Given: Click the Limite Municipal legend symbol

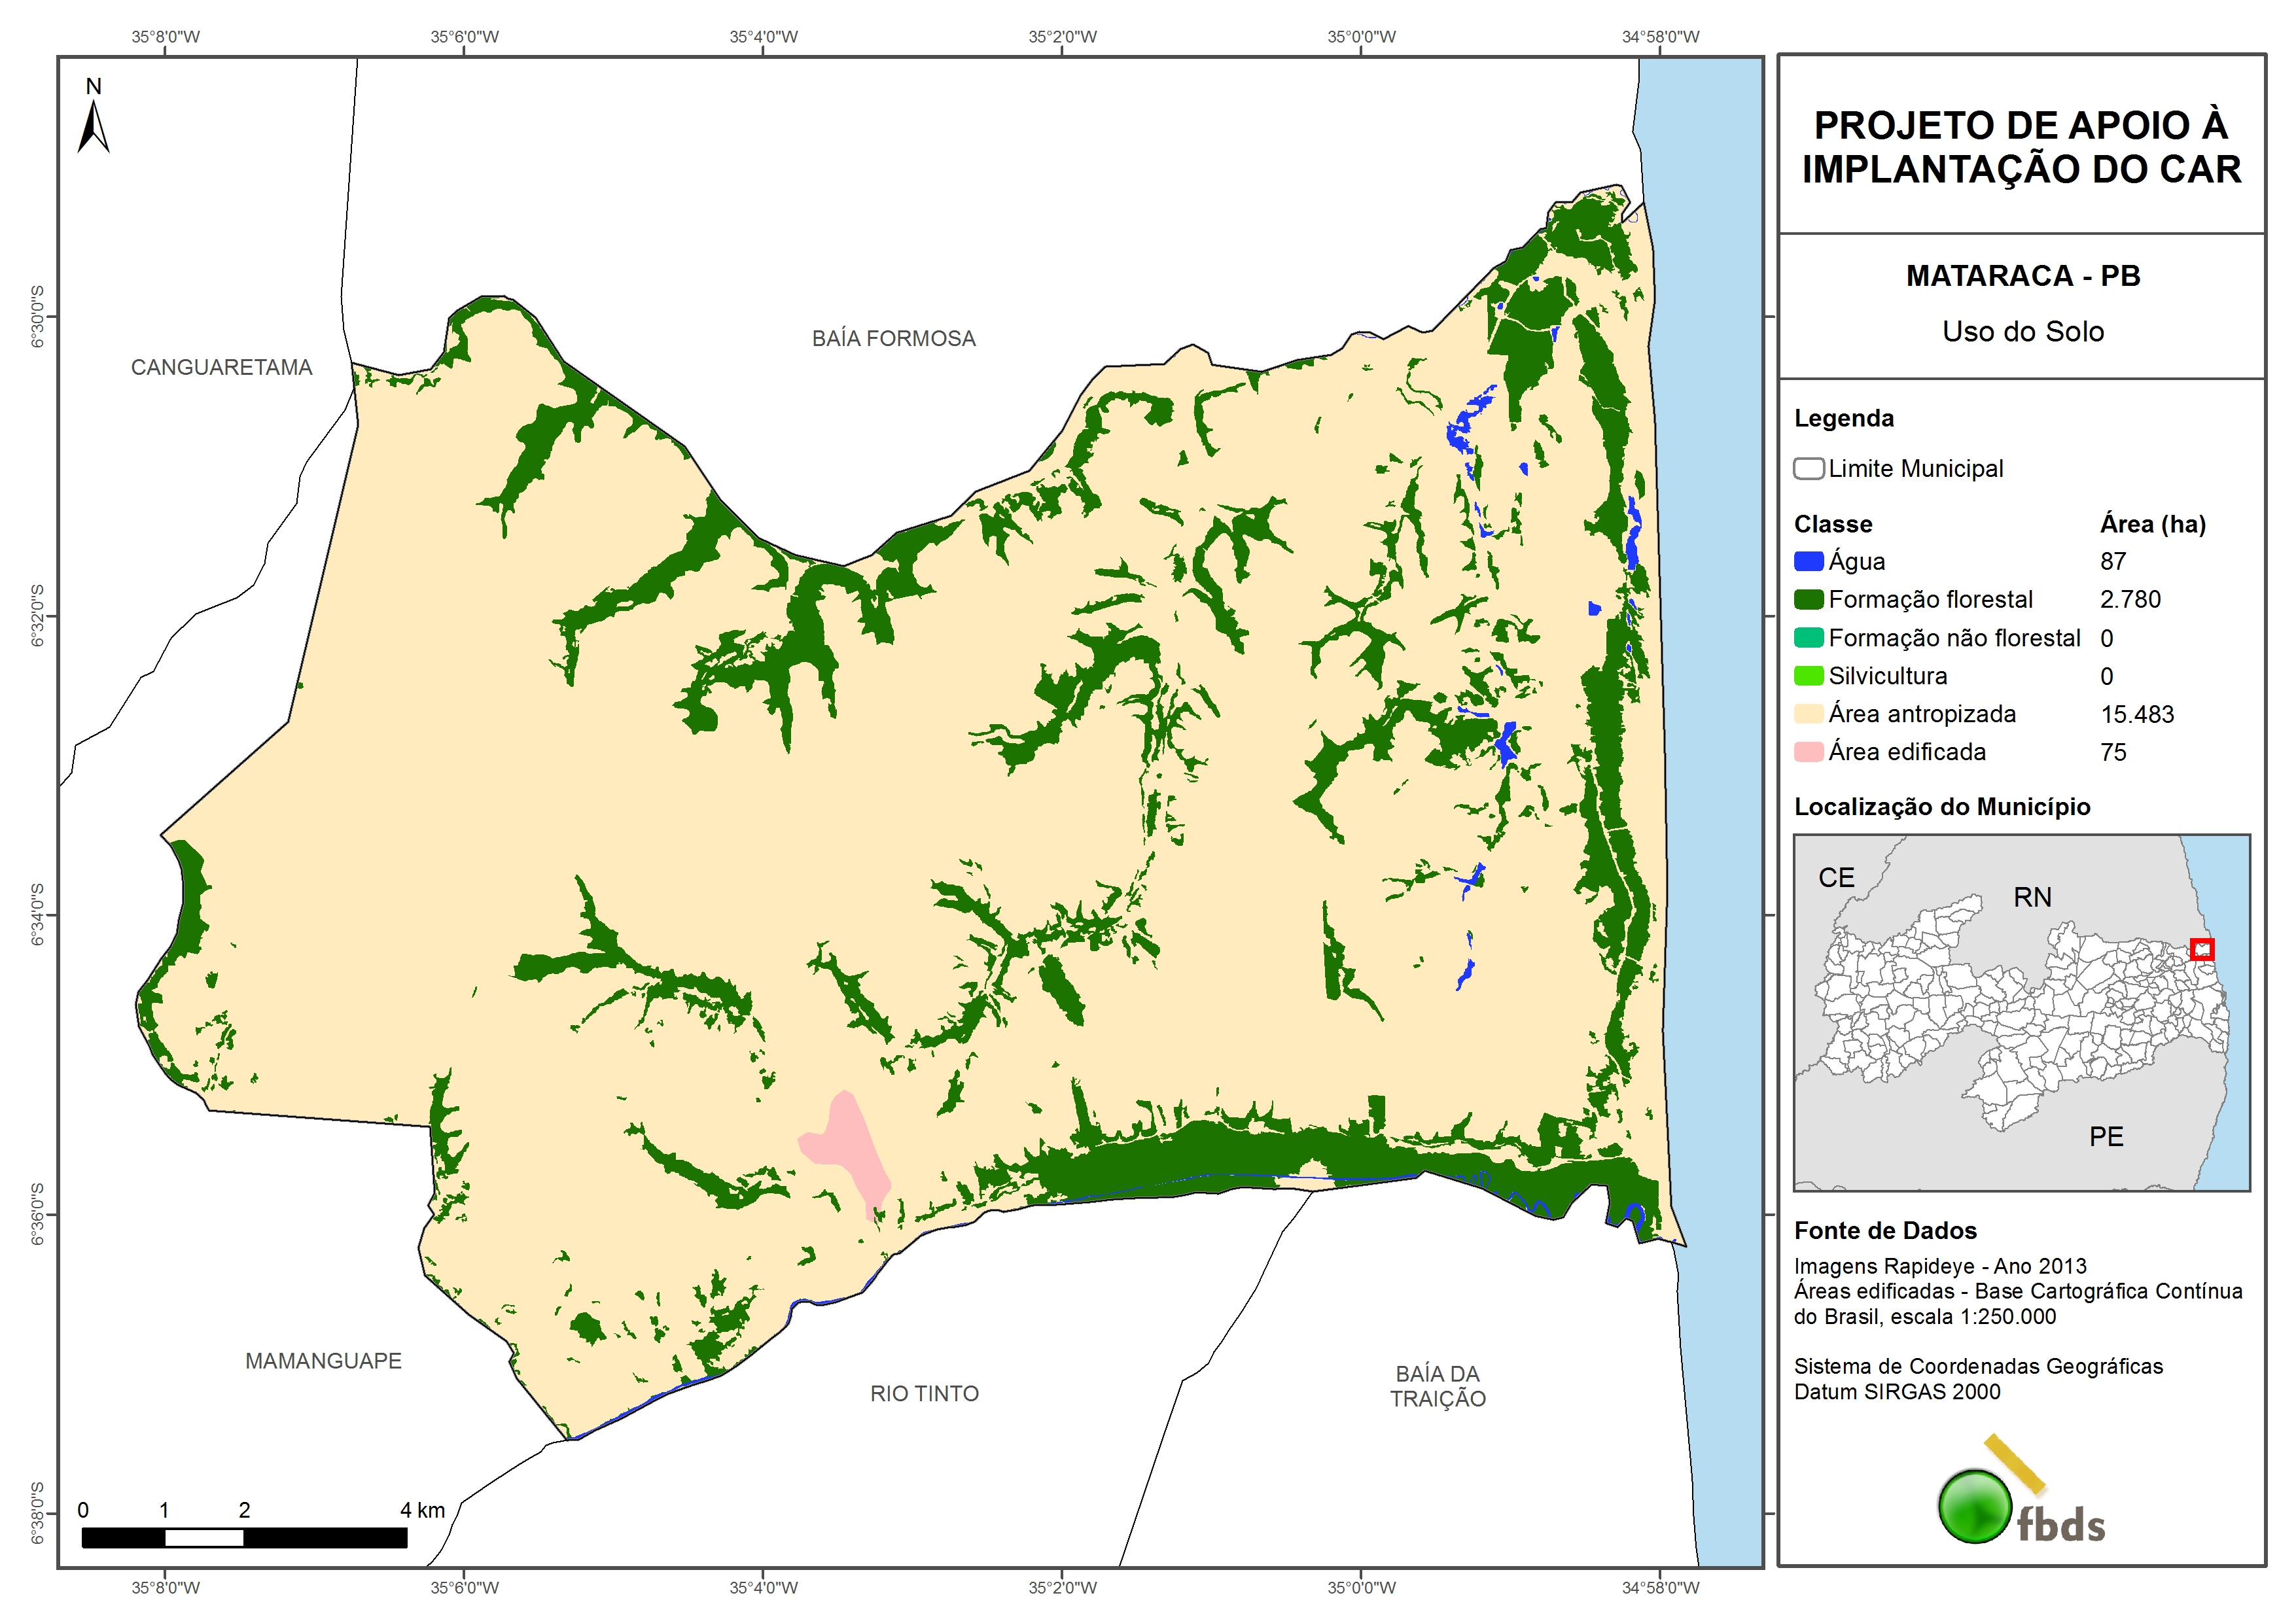Looking at the screenshot, I should click(1808, 468).
